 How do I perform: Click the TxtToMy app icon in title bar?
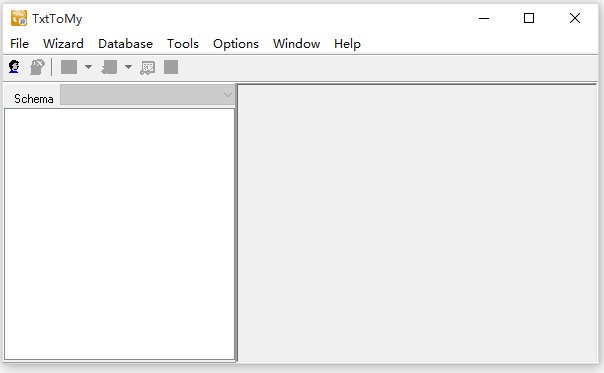18,18
